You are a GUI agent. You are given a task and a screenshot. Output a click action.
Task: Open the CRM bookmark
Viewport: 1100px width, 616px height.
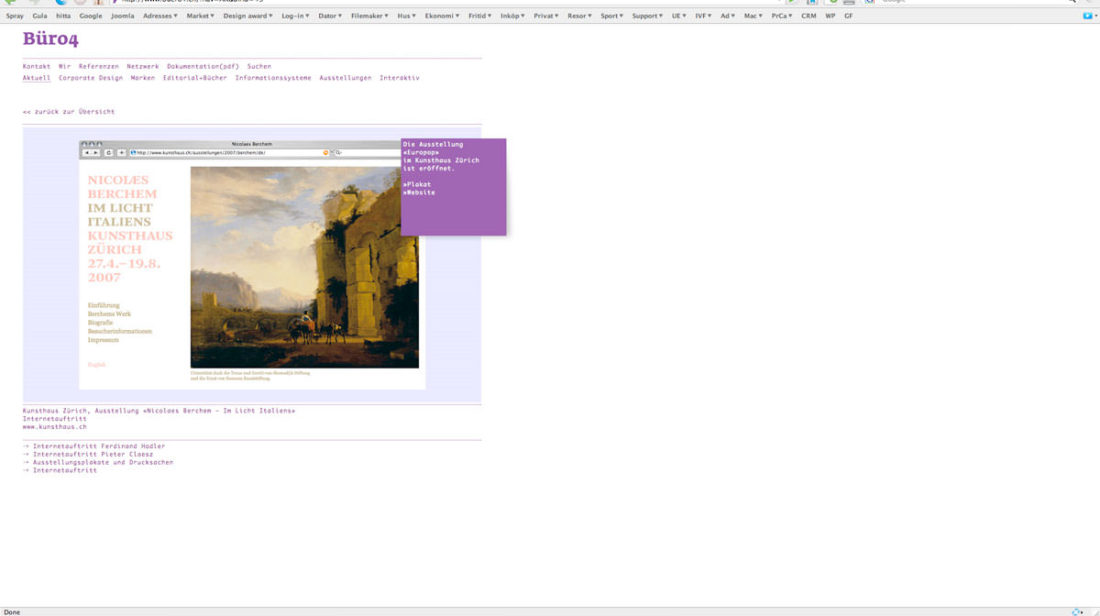[x=808, y=15]
